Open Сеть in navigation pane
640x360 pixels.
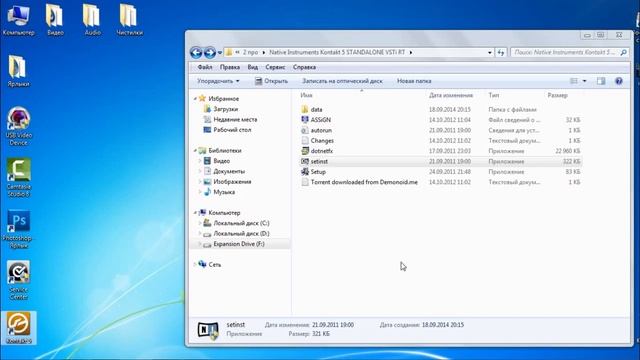coord(214,264)
